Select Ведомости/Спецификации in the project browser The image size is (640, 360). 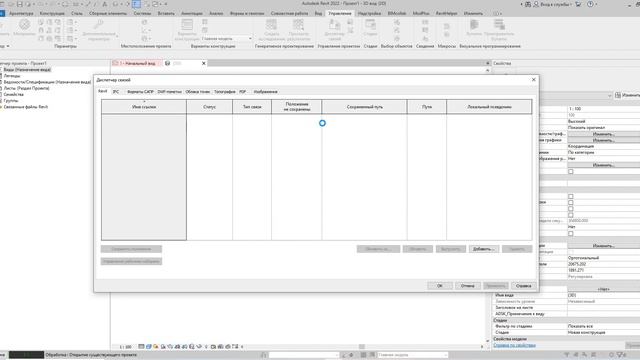(x=47, y=82)
